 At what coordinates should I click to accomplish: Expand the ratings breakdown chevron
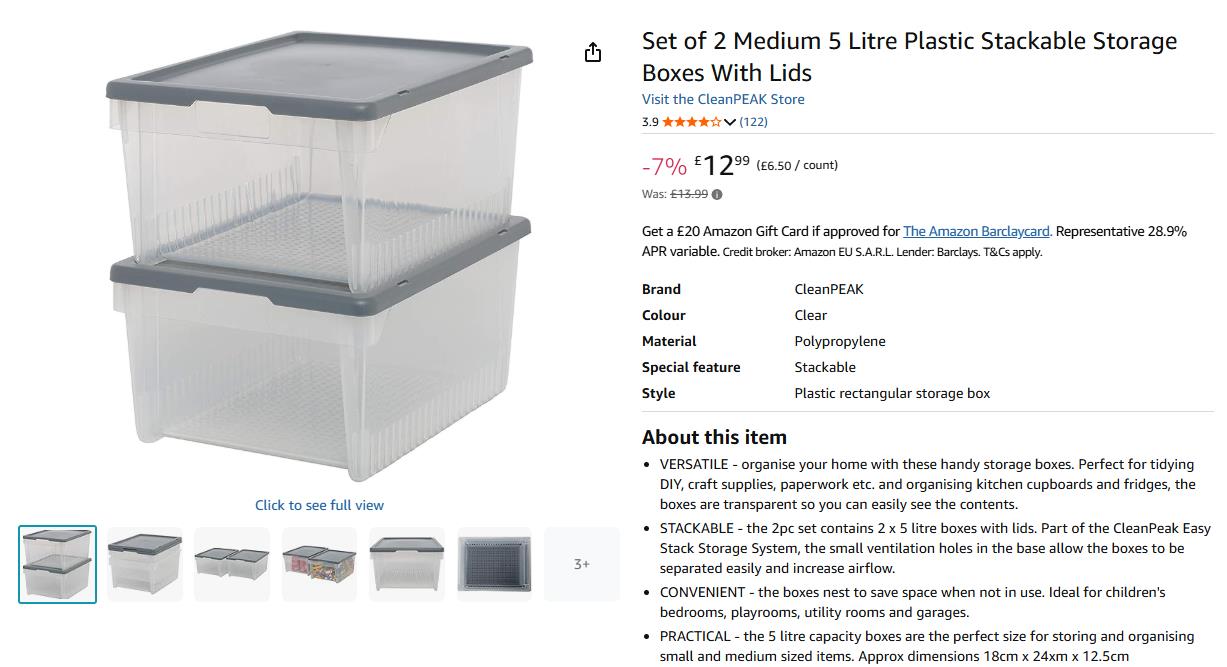(730, 122)
